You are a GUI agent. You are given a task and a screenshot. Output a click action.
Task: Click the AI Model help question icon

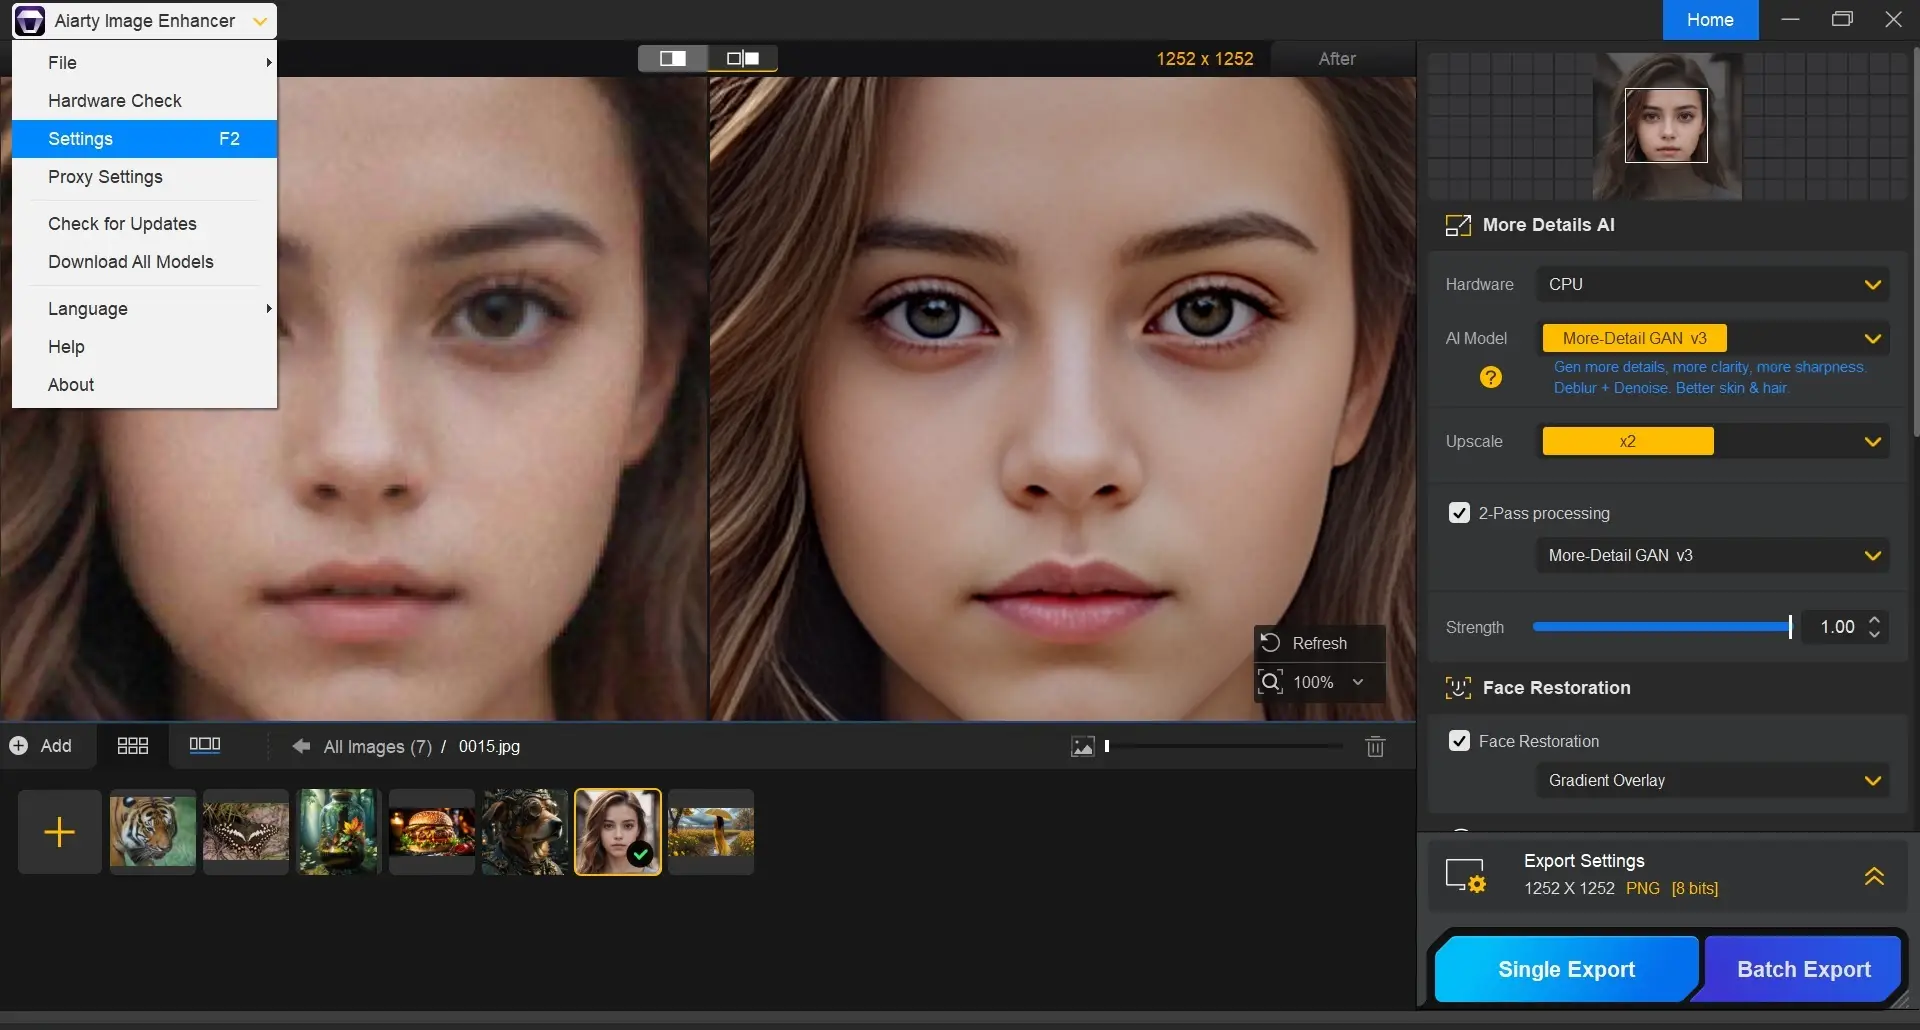(1490, 377)
